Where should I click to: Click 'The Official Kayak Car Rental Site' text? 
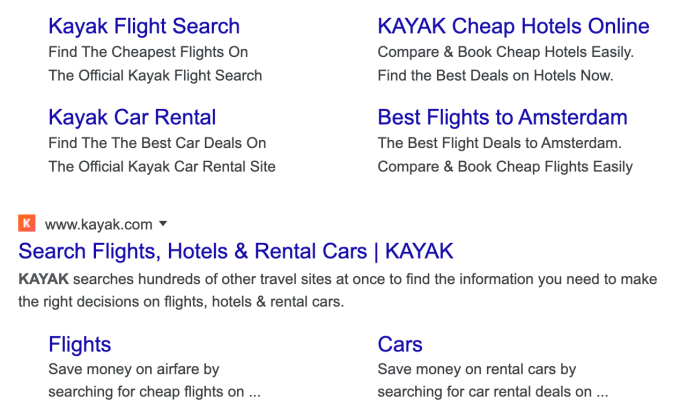pos(162,167)
